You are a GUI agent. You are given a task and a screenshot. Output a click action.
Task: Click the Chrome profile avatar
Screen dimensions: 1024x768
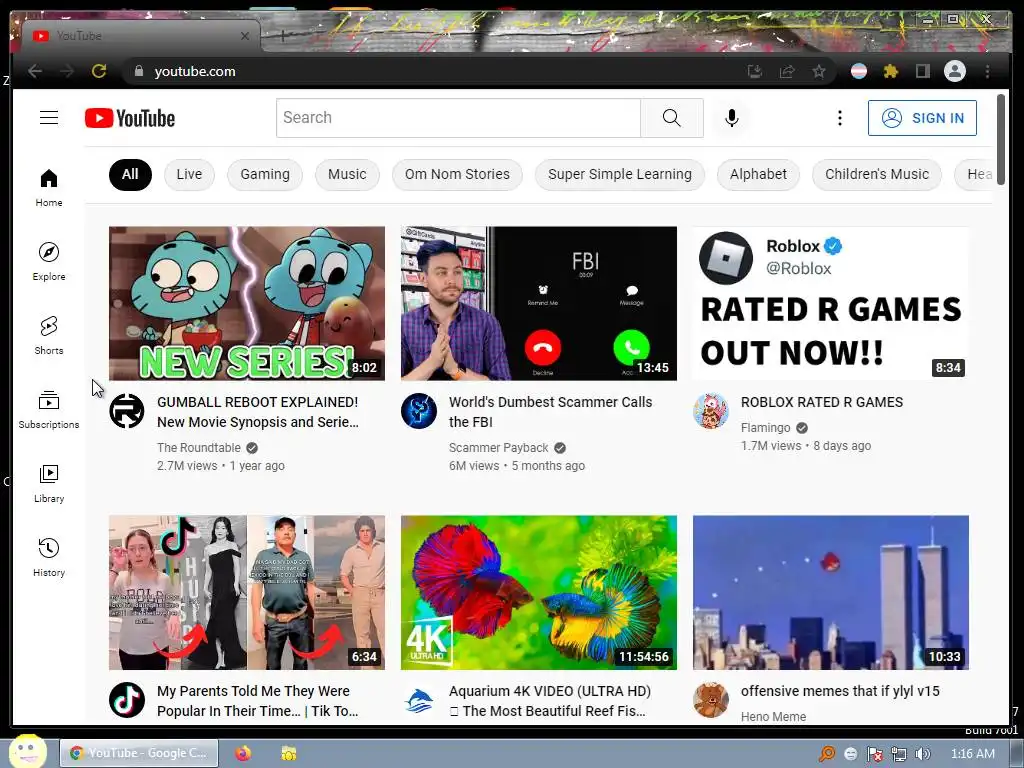[955, 71]
